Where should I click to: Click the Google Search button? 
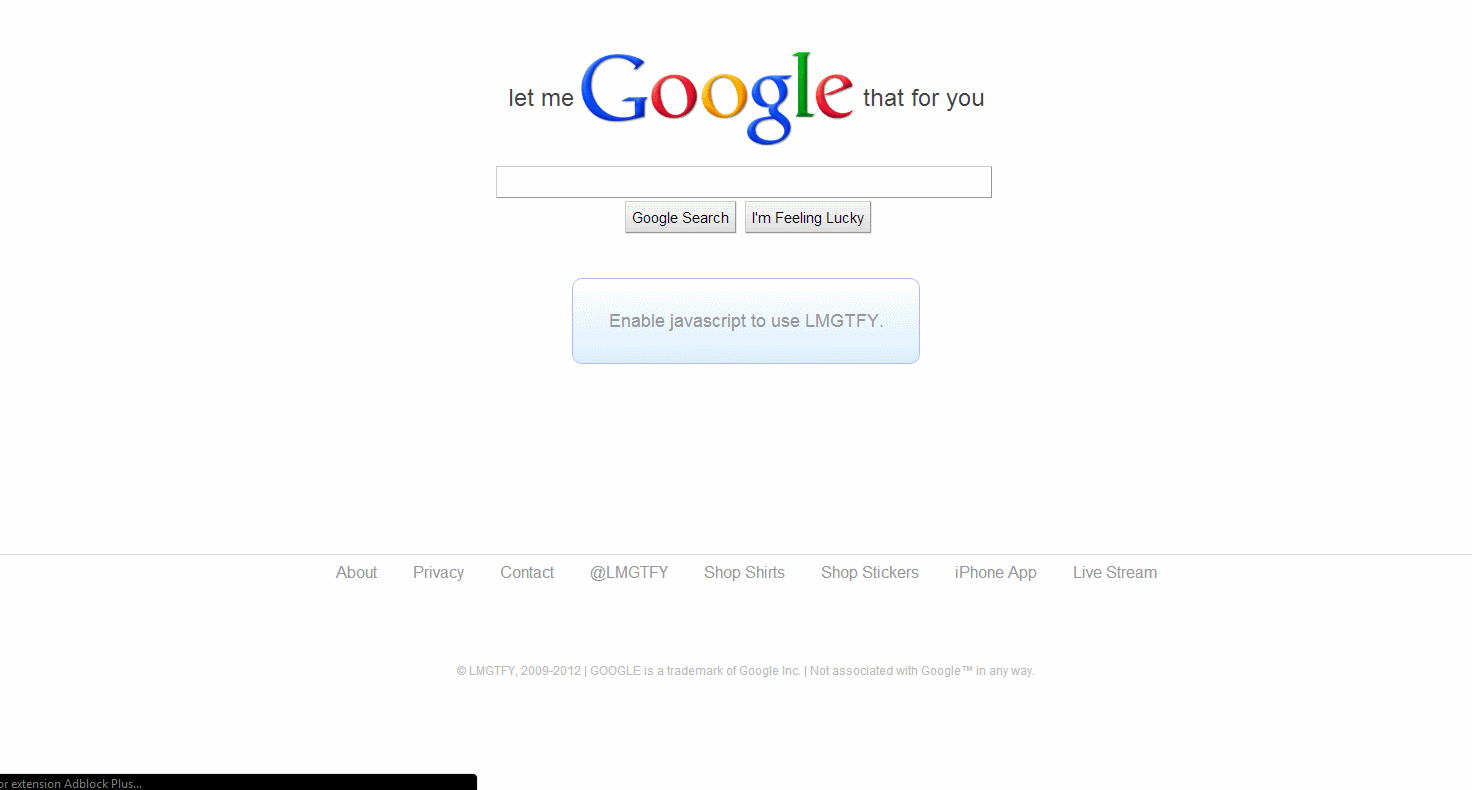(x=680, y=217)
